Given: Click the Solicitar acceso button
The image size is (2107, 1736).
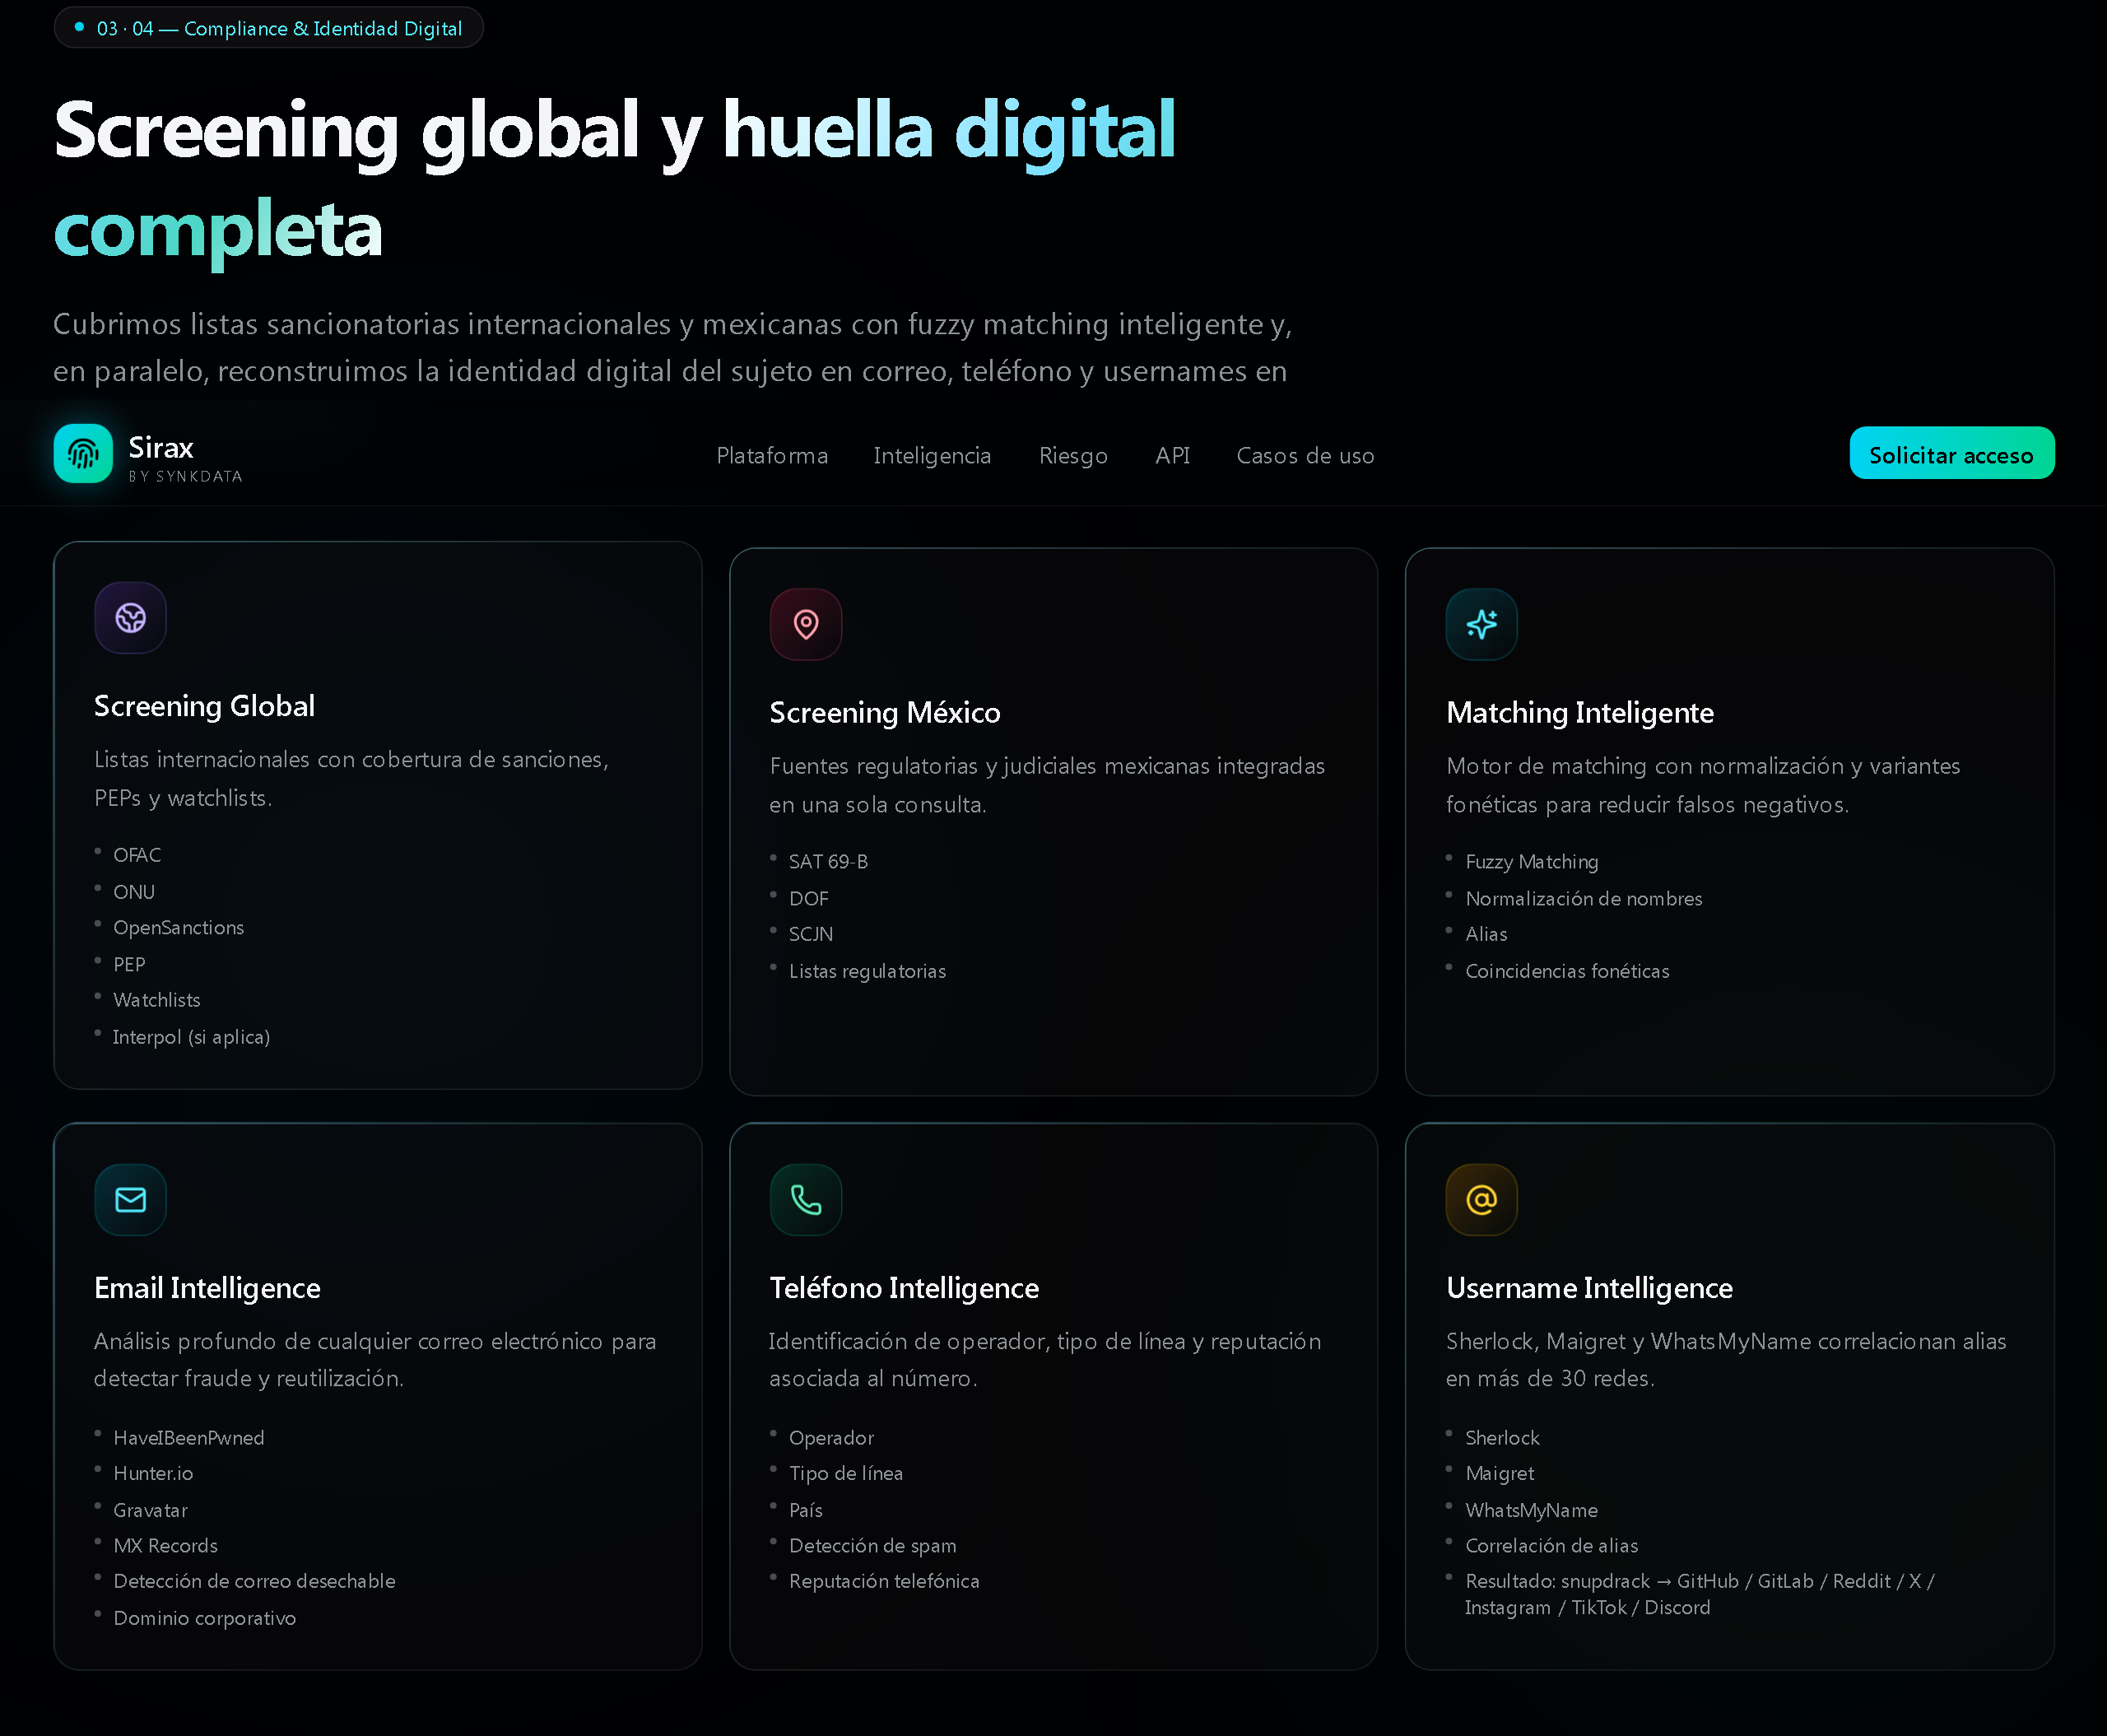Looking at the screenshot, I should [1952, 454].
